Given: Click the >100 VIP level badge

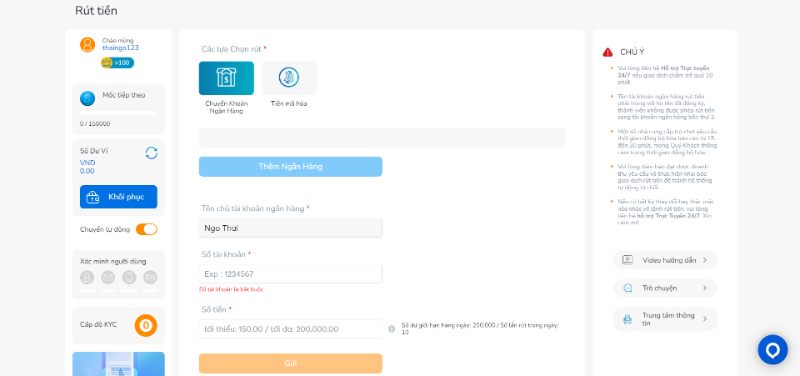Looking at the screenshot, I should click(117, 63).
